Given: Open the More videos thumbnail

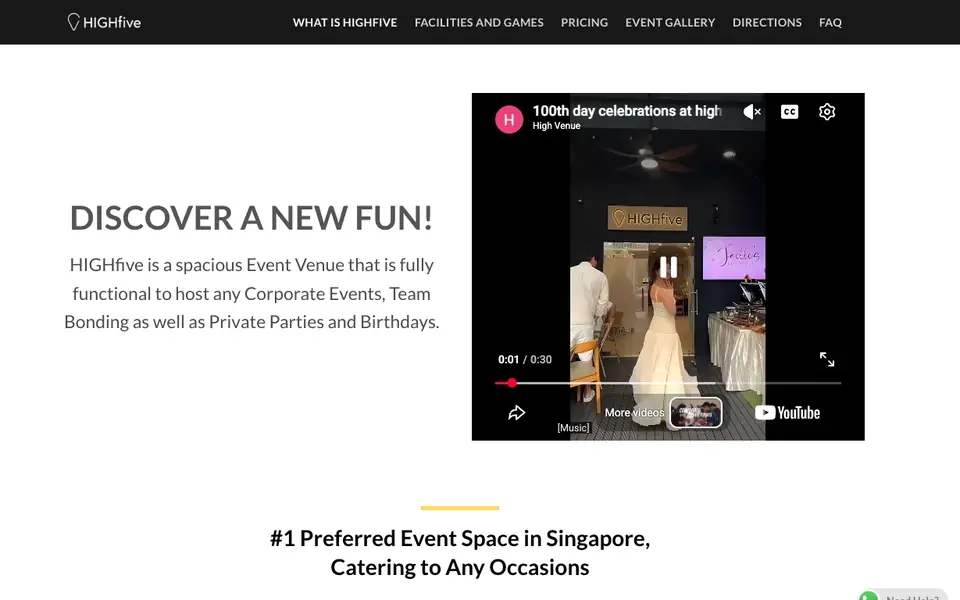Looking at the screenshot, I should (696, 413).
